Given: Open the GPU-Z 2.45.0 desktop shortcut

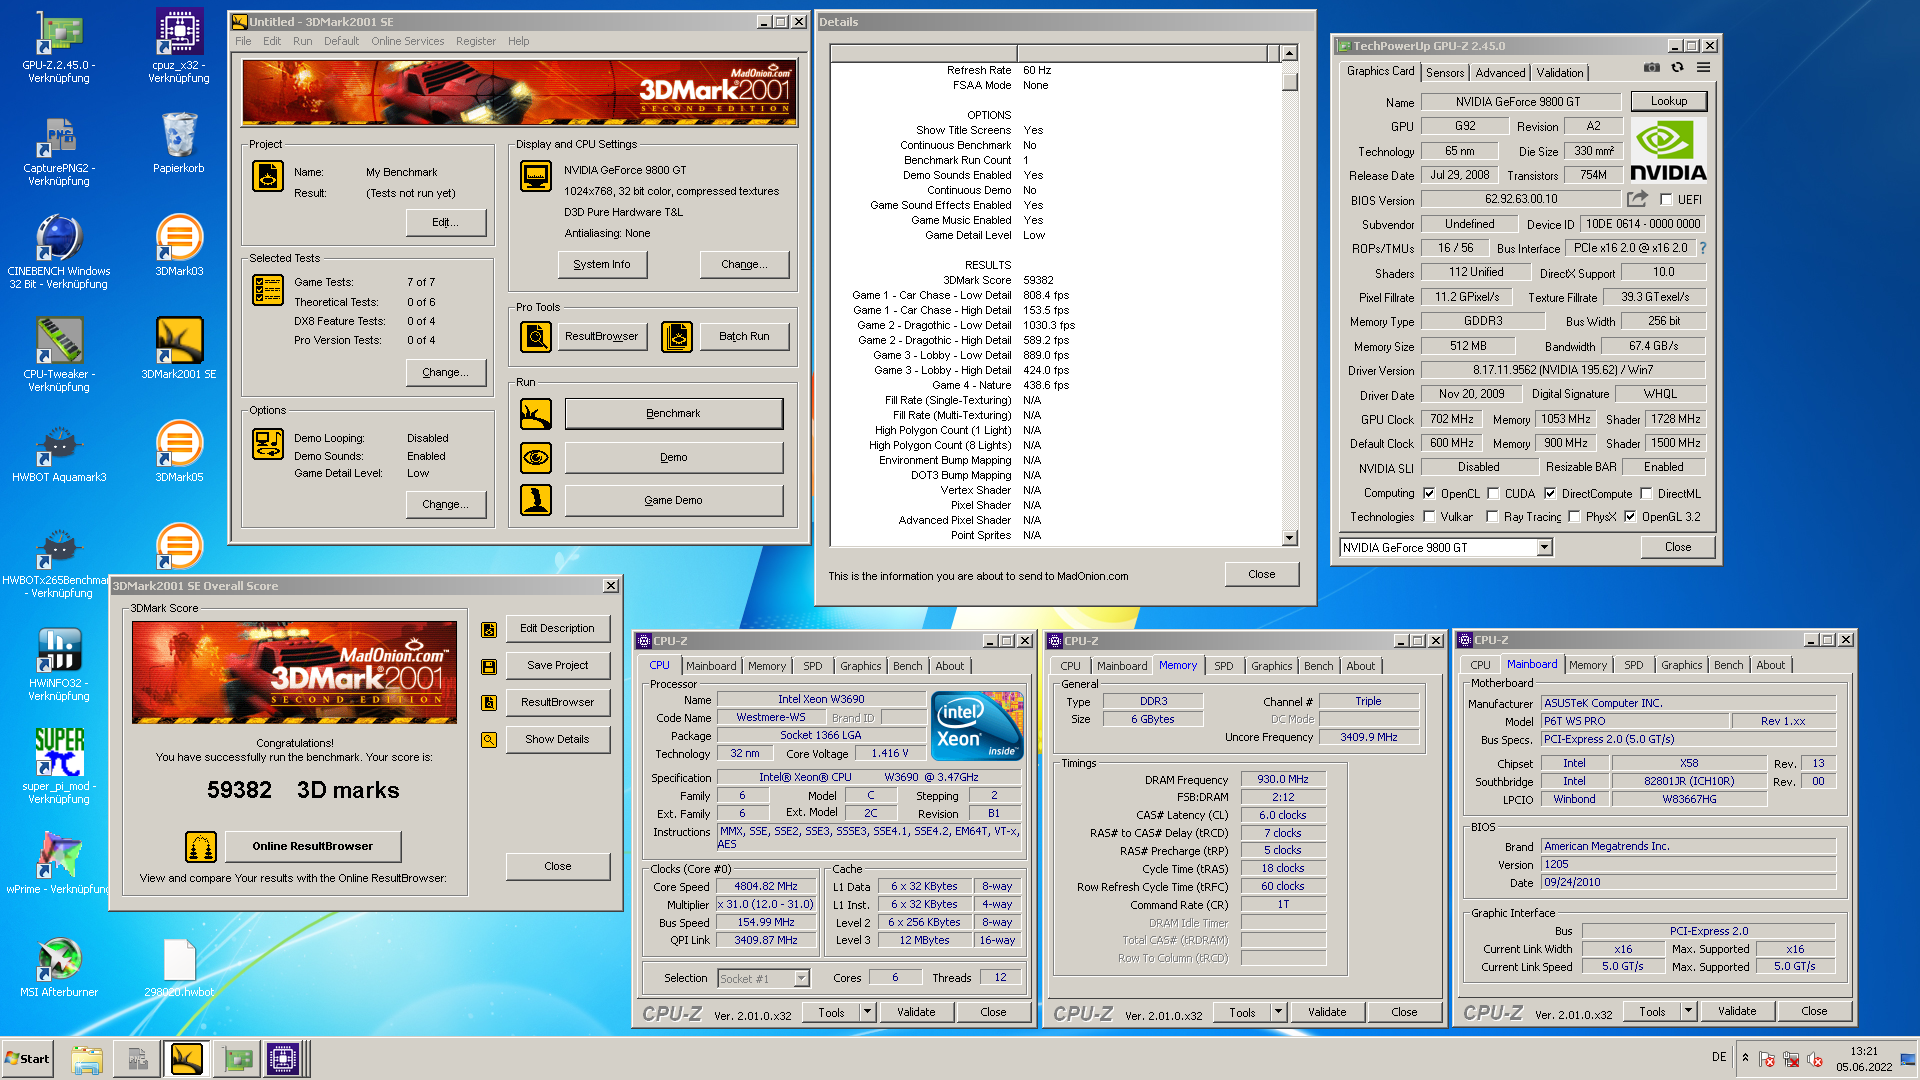Looking at the screenshot, I should click(58, 45).
